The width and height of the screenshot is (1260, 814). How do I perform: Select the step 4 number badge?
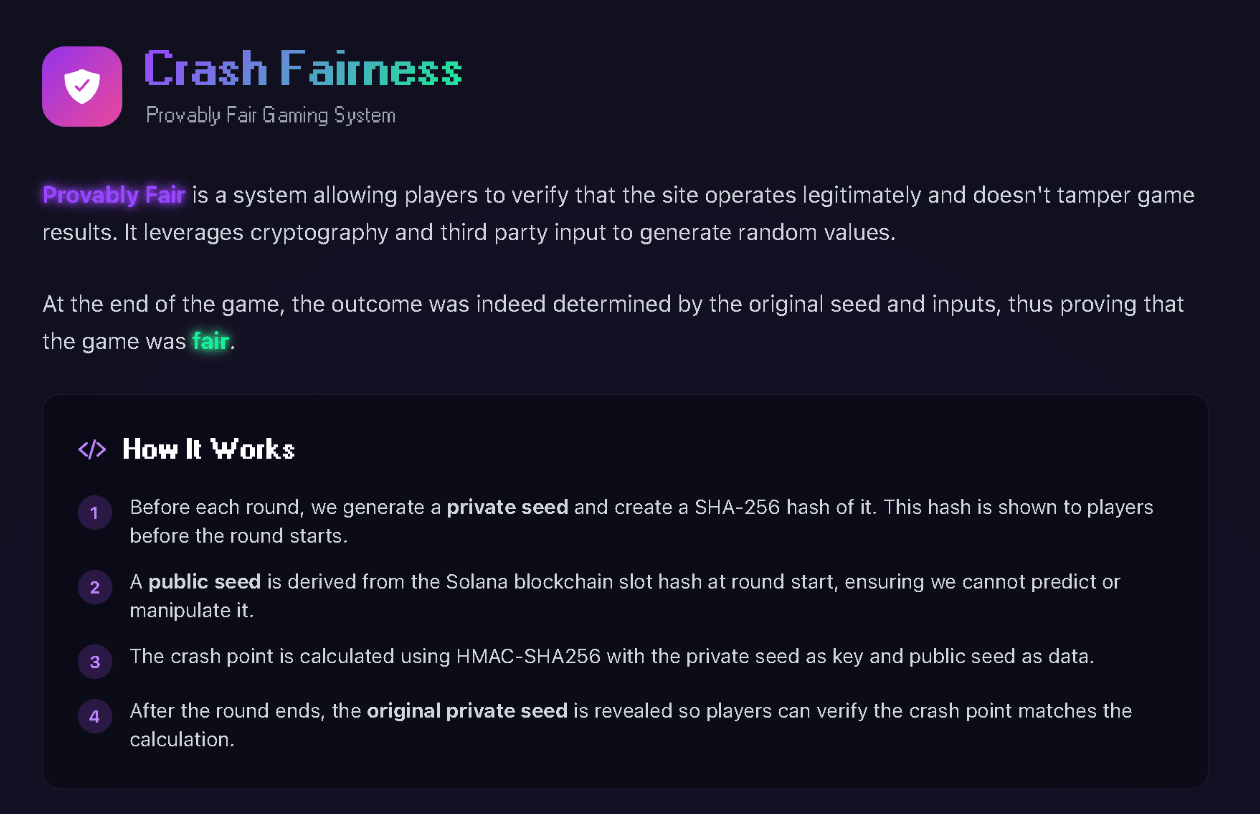[95, 716]
